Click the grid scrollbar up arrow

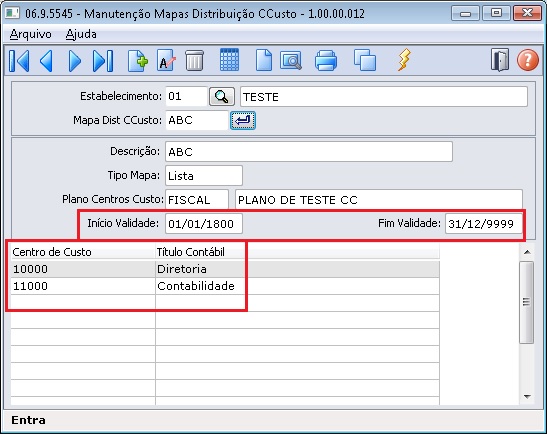click(x=527, y=252)
